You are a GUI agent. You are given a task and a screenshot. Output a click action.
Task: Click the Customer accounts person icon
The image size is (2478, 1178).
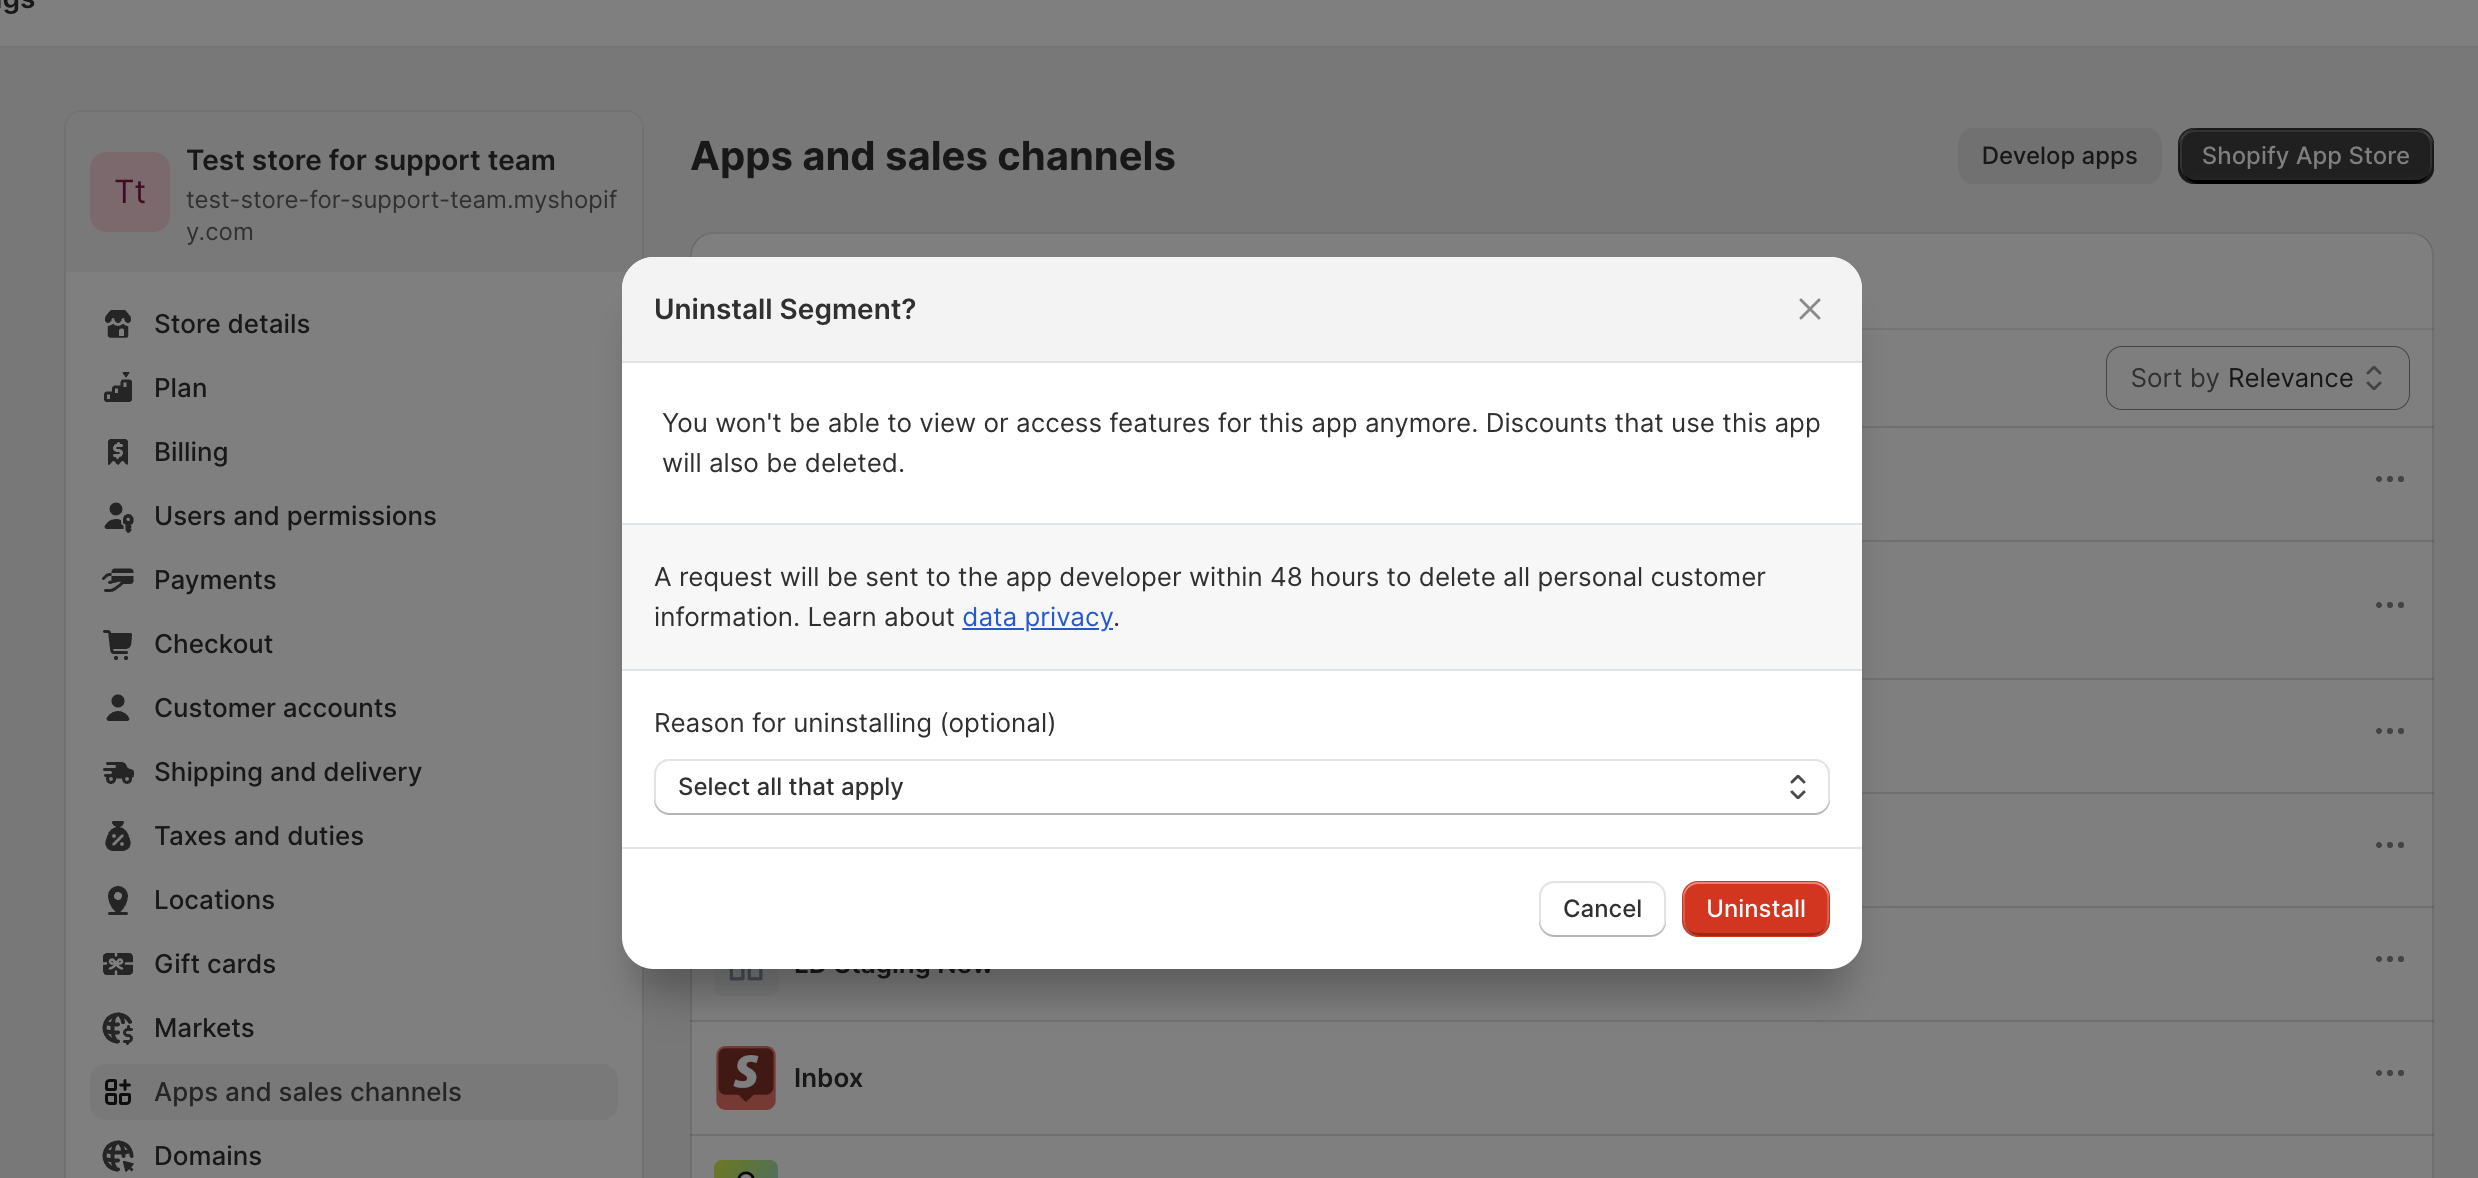pyautogui.click(x=118, y=708)
